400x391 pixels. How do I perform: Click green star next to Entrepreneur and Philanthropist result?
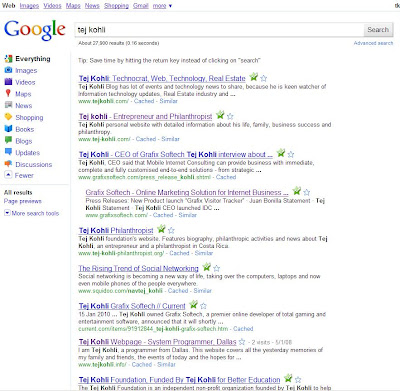tap(220, 115)
